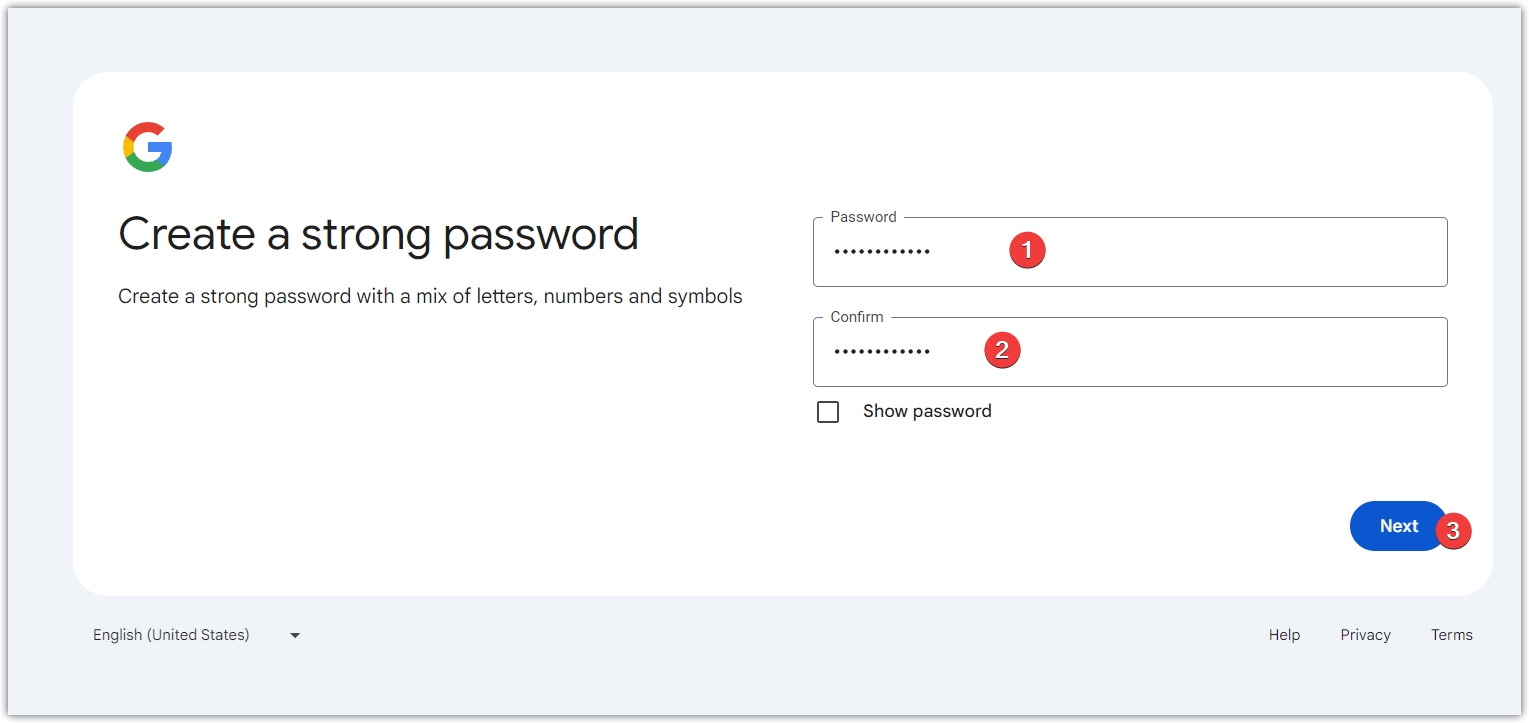Click the "Create a strong password" heading

click(x=378, y=234)
